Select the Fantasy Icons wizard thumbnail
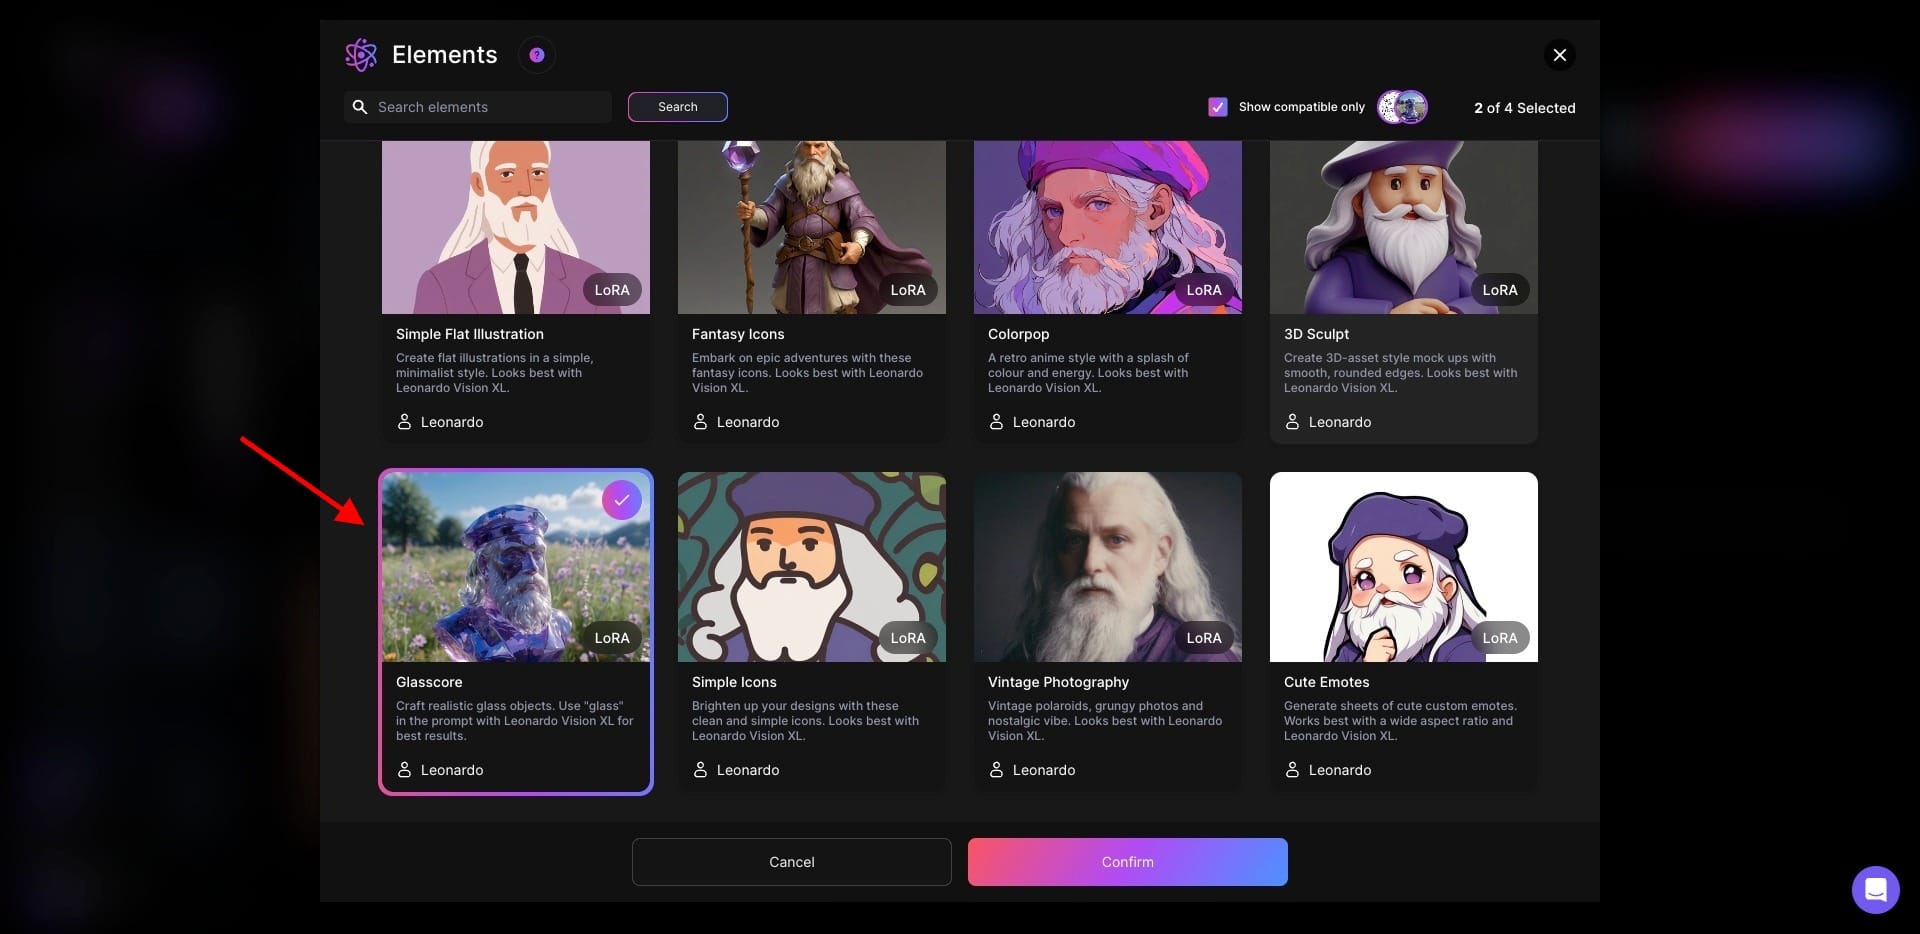This screenshot has height=934, width=1920. [x=812, y=227]
